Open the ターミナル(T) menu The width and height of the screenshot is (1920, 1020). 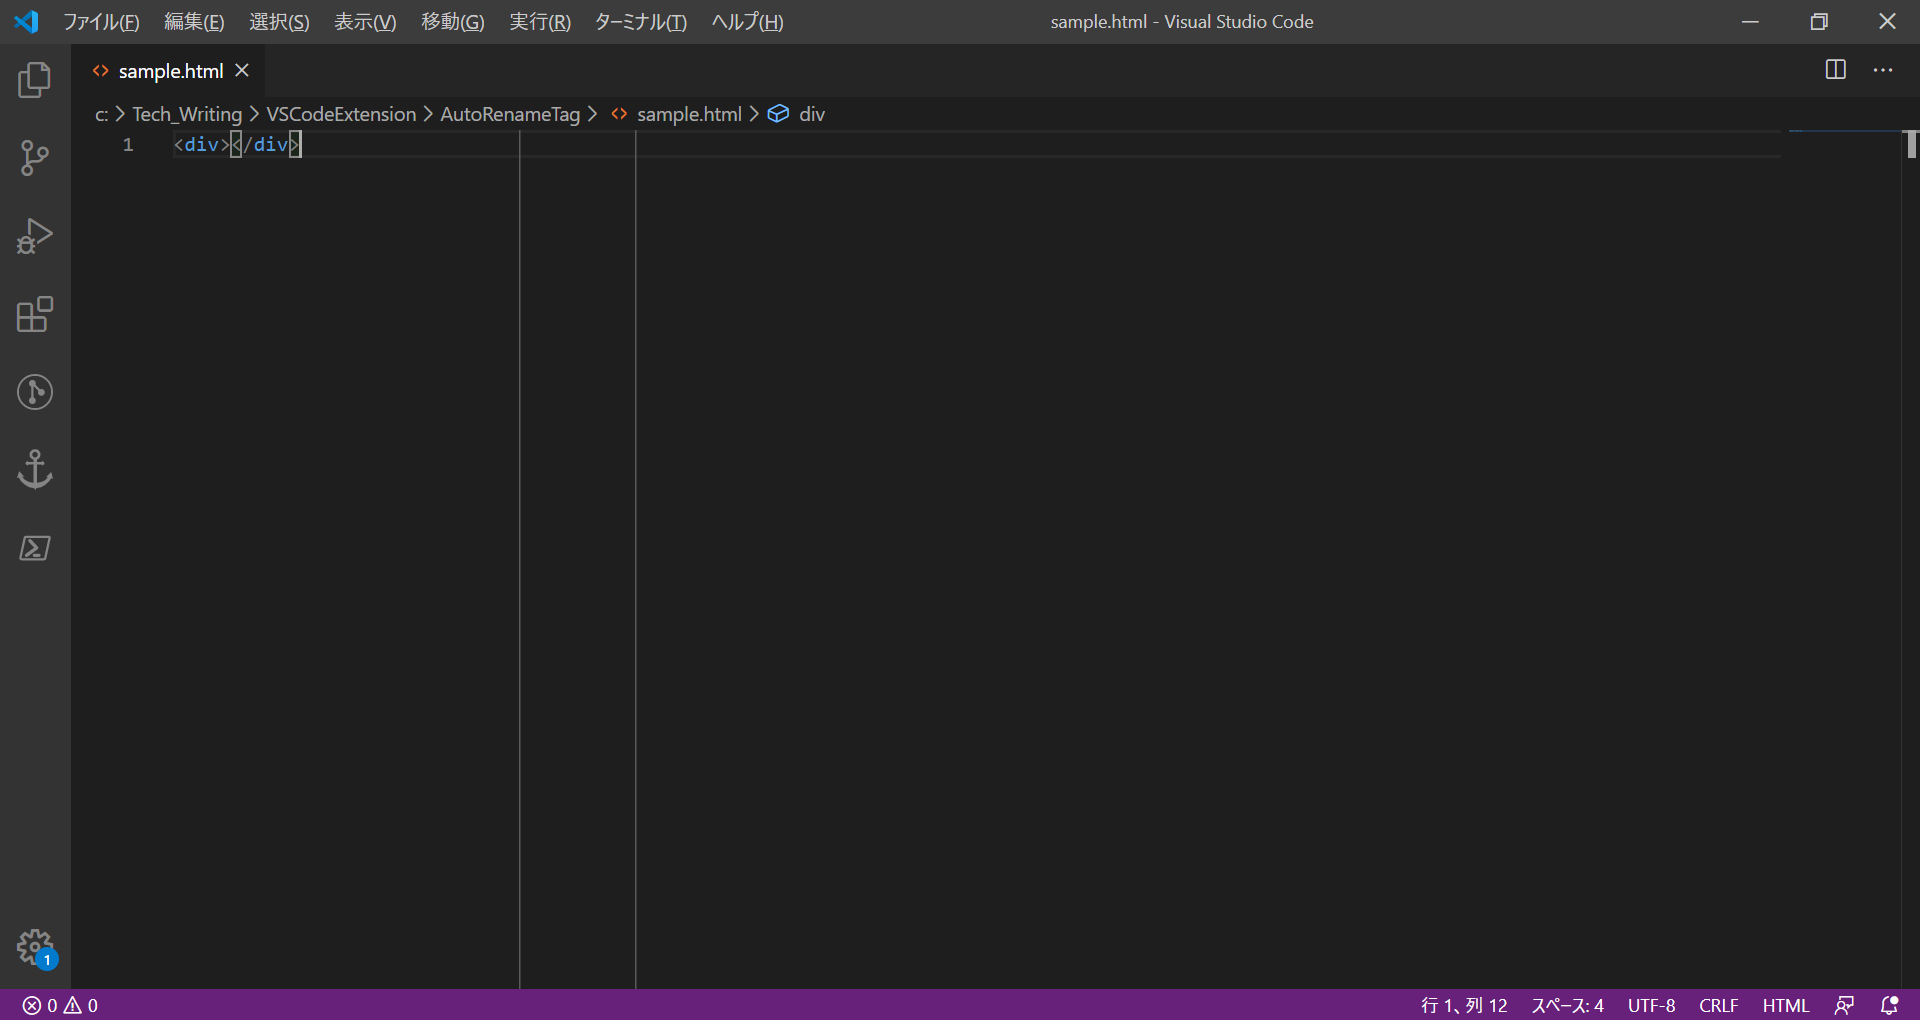pos(640,22)
